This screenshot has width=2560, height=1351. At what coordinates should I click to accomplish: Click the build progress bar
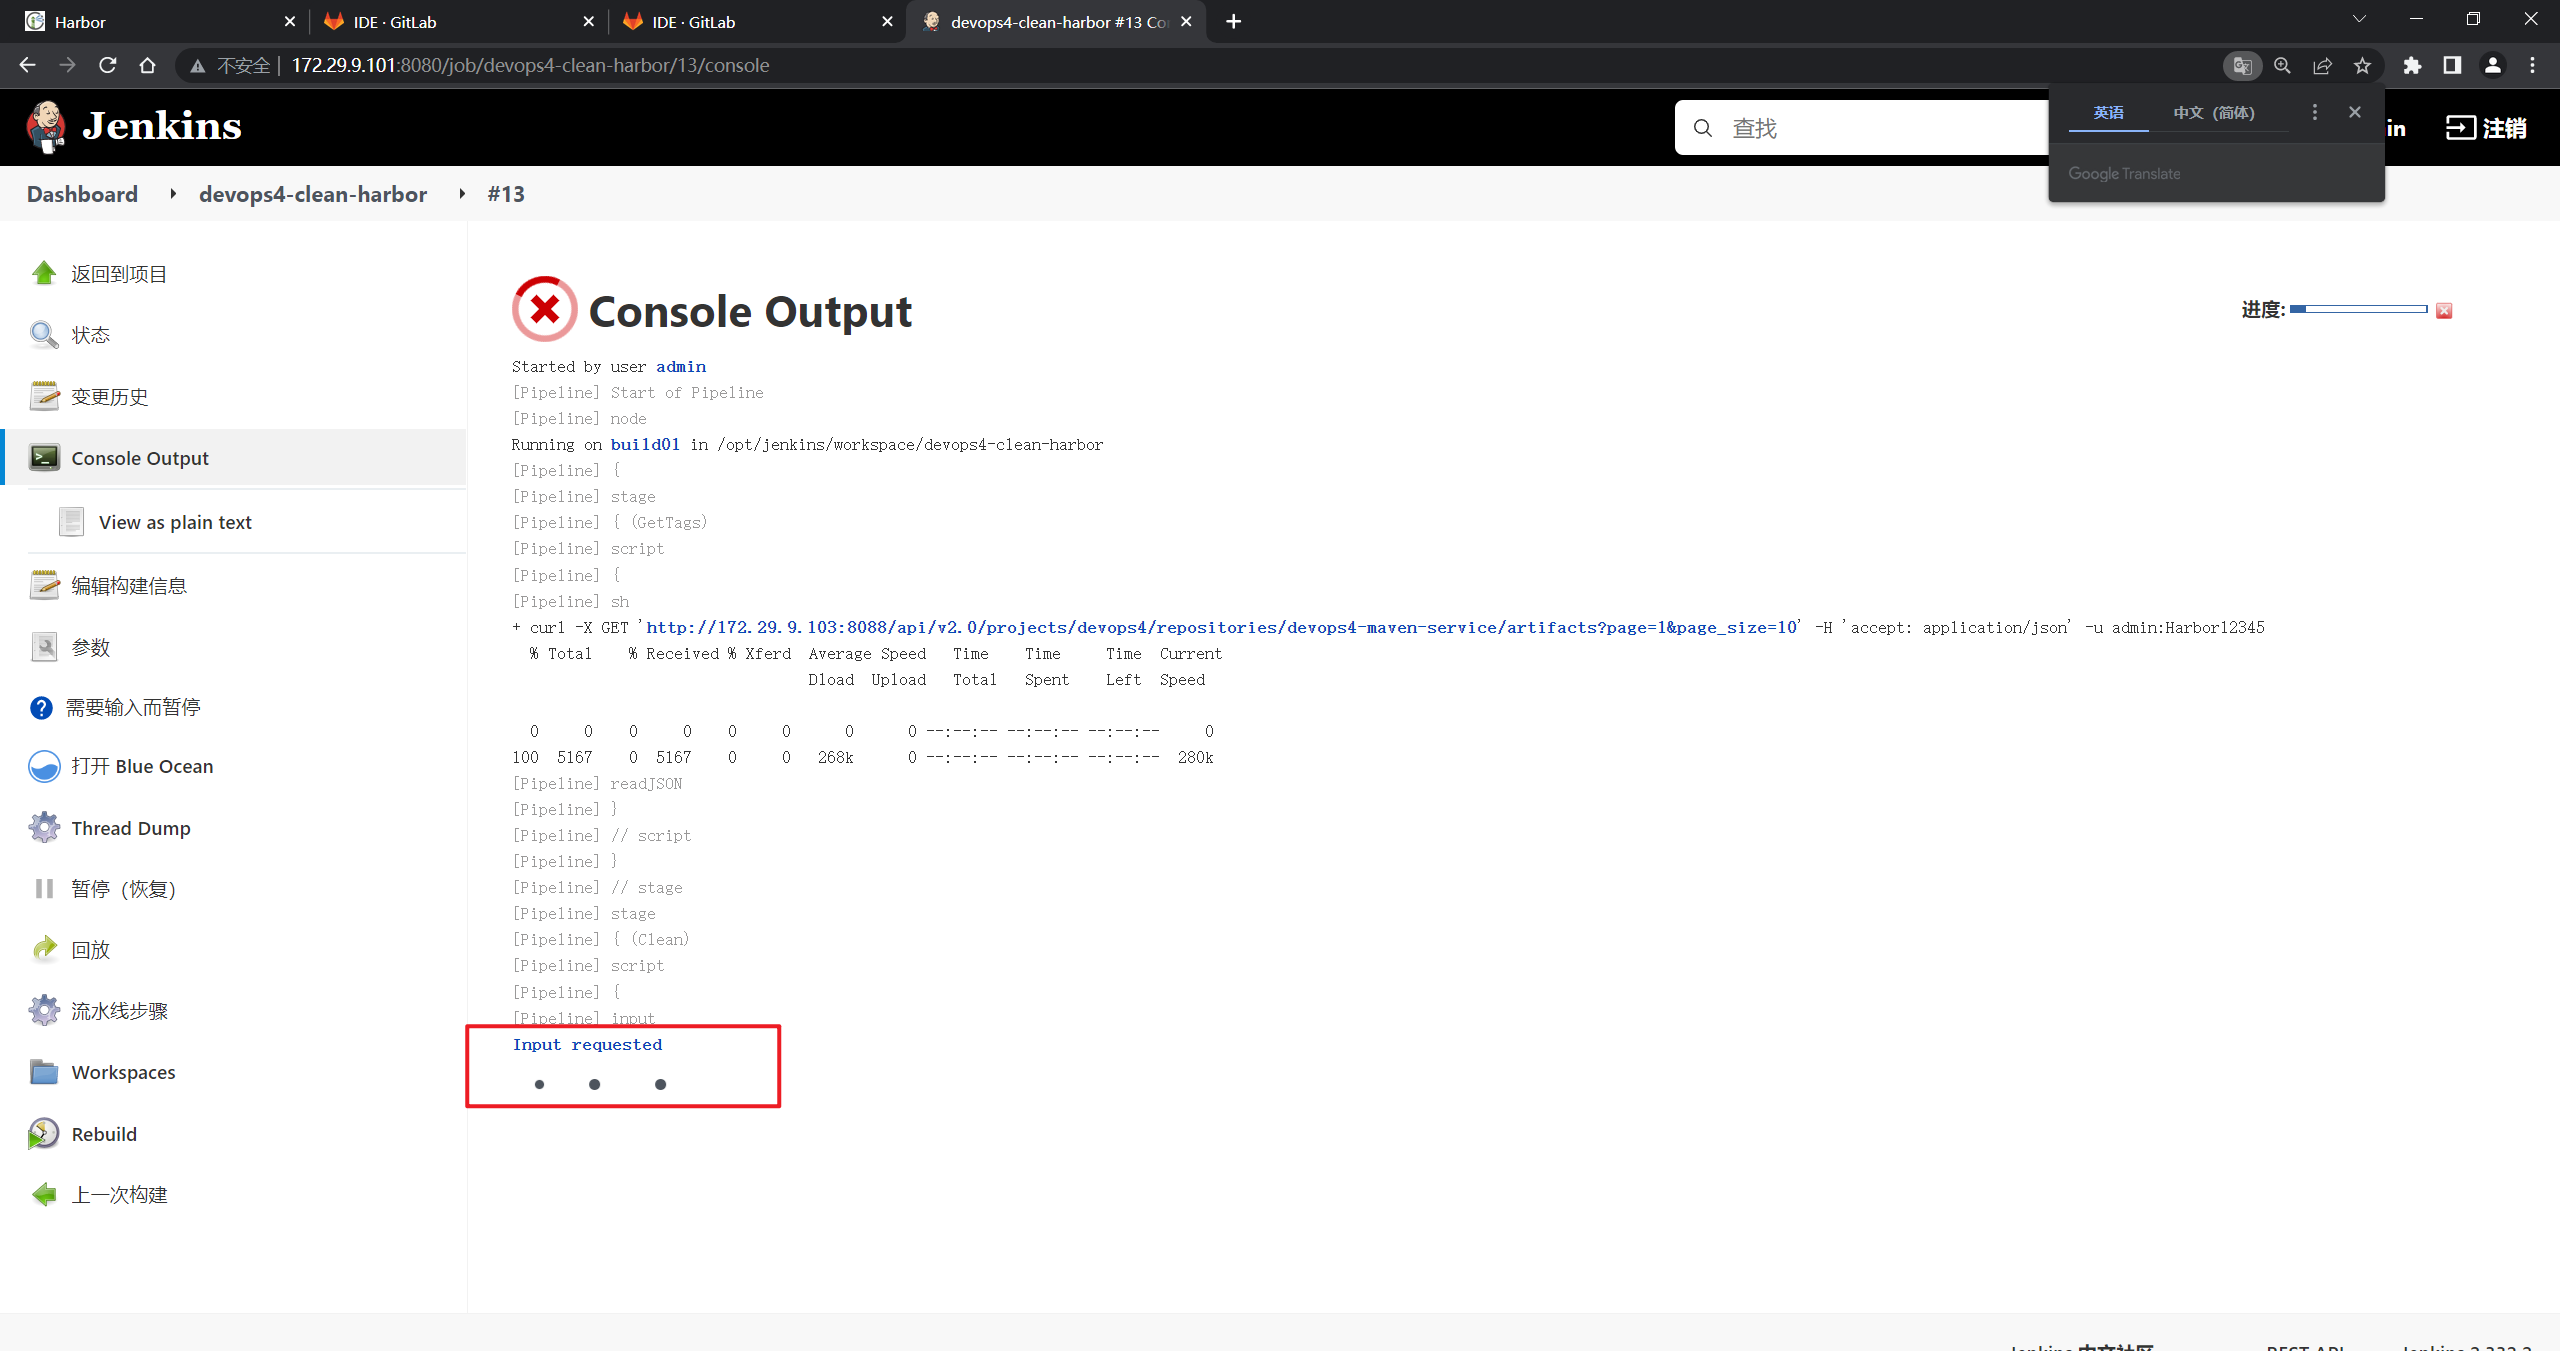(x=2358, y=310)
